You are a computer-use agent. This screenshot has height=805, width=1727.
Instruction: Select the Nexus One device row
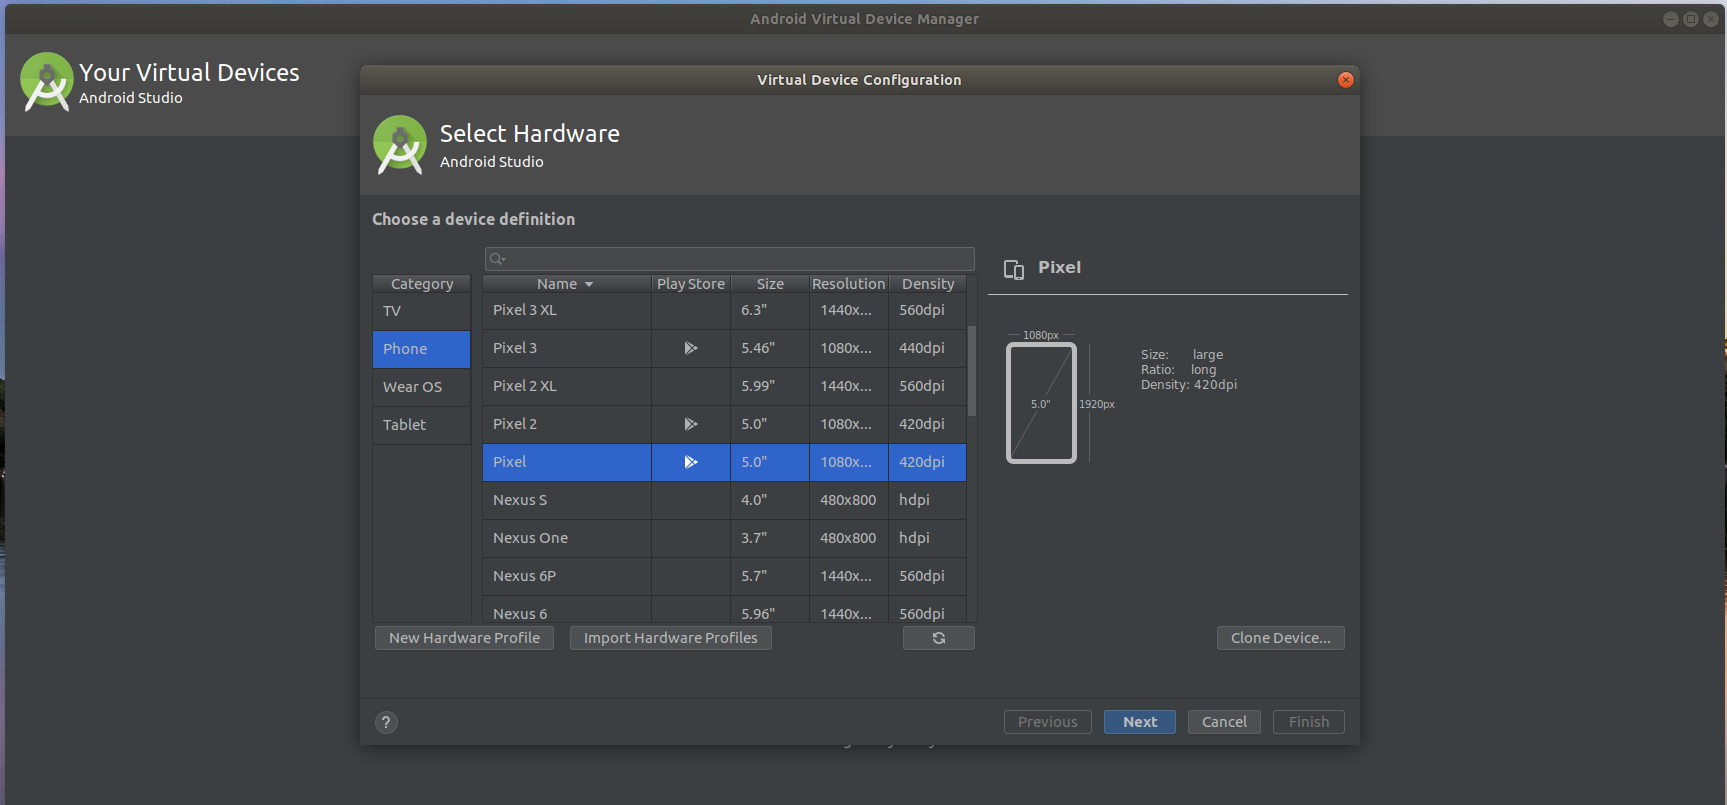pos(724,538)
